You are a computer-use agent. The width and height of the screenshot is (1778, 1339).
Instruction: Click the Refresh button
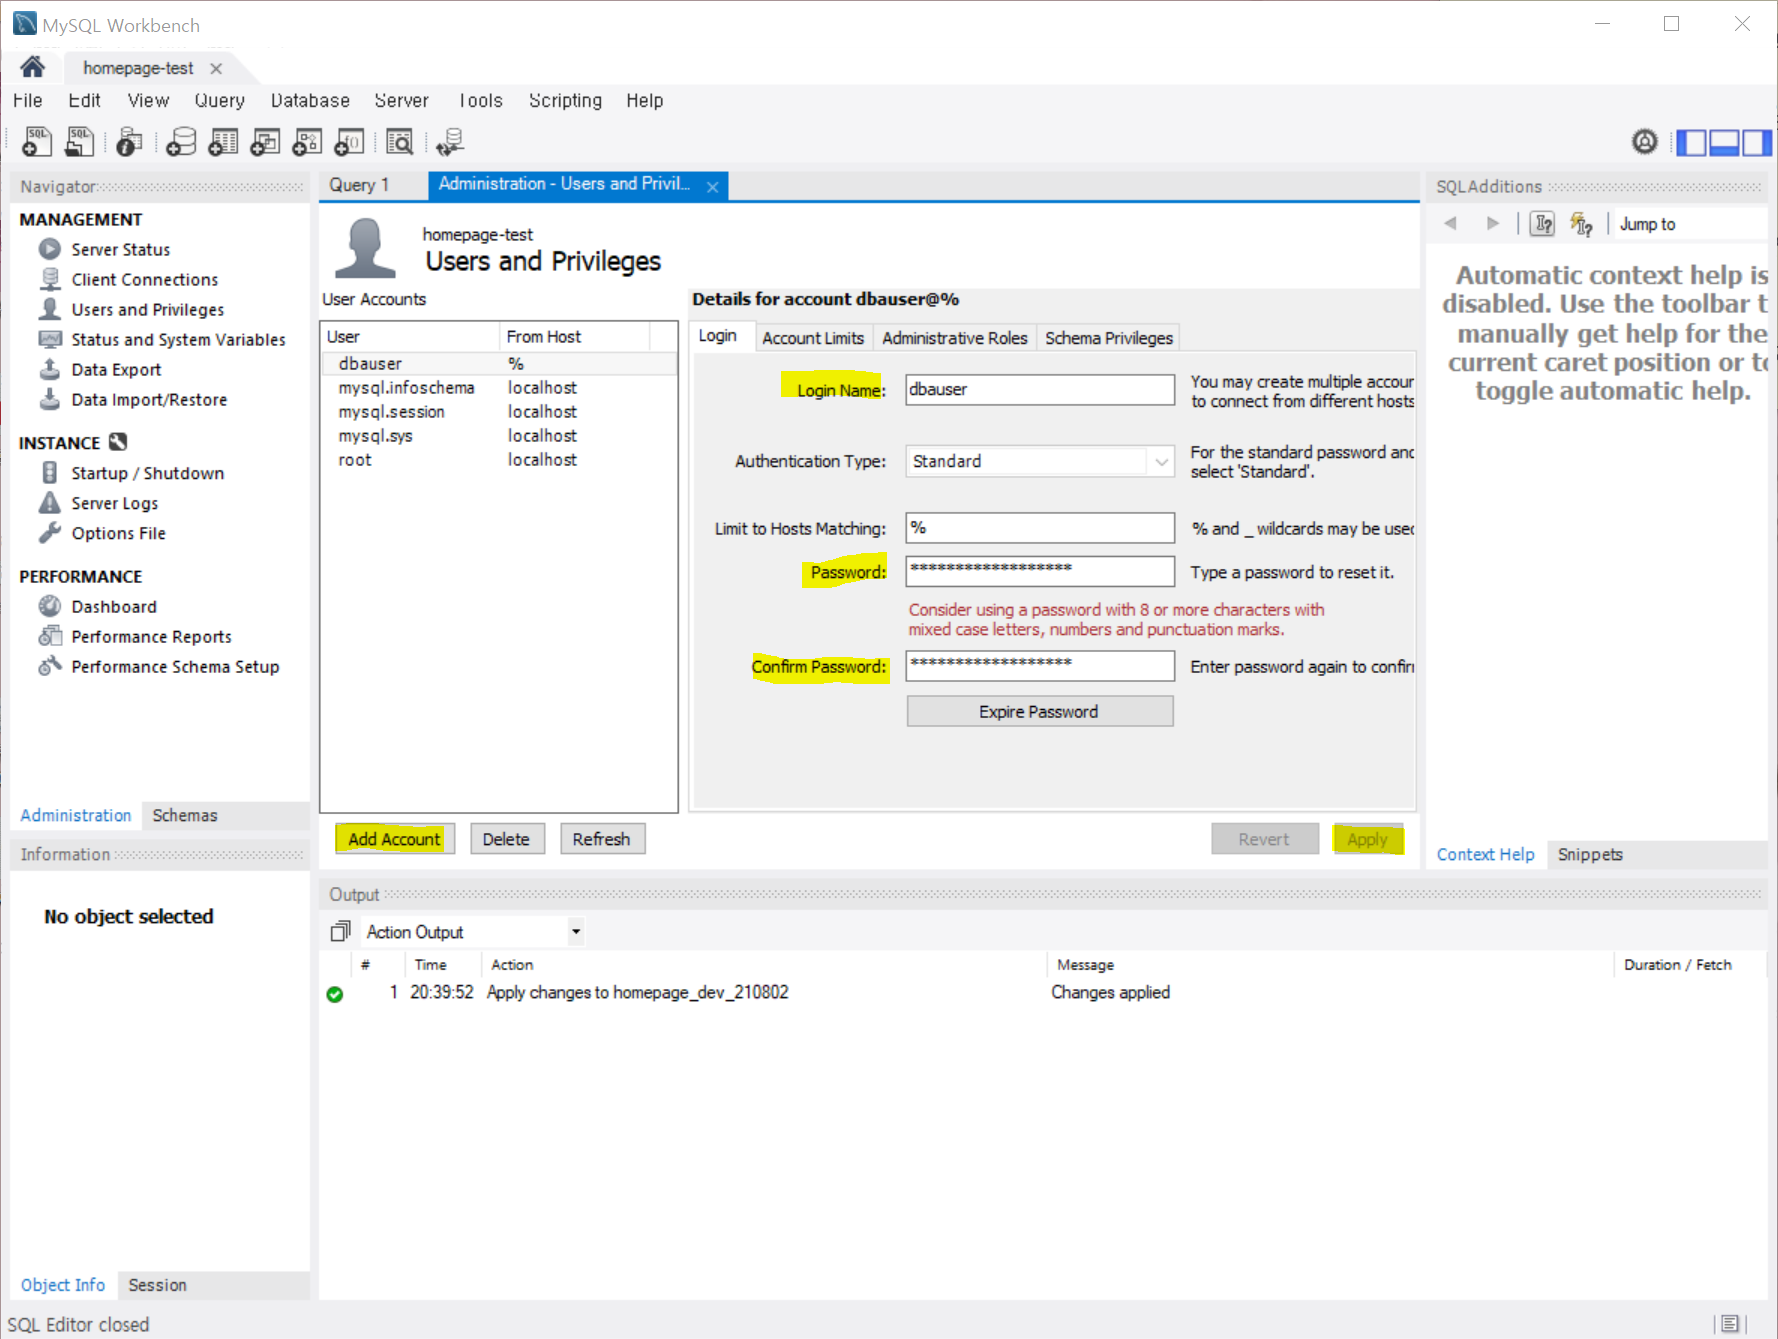coord(602,839)
